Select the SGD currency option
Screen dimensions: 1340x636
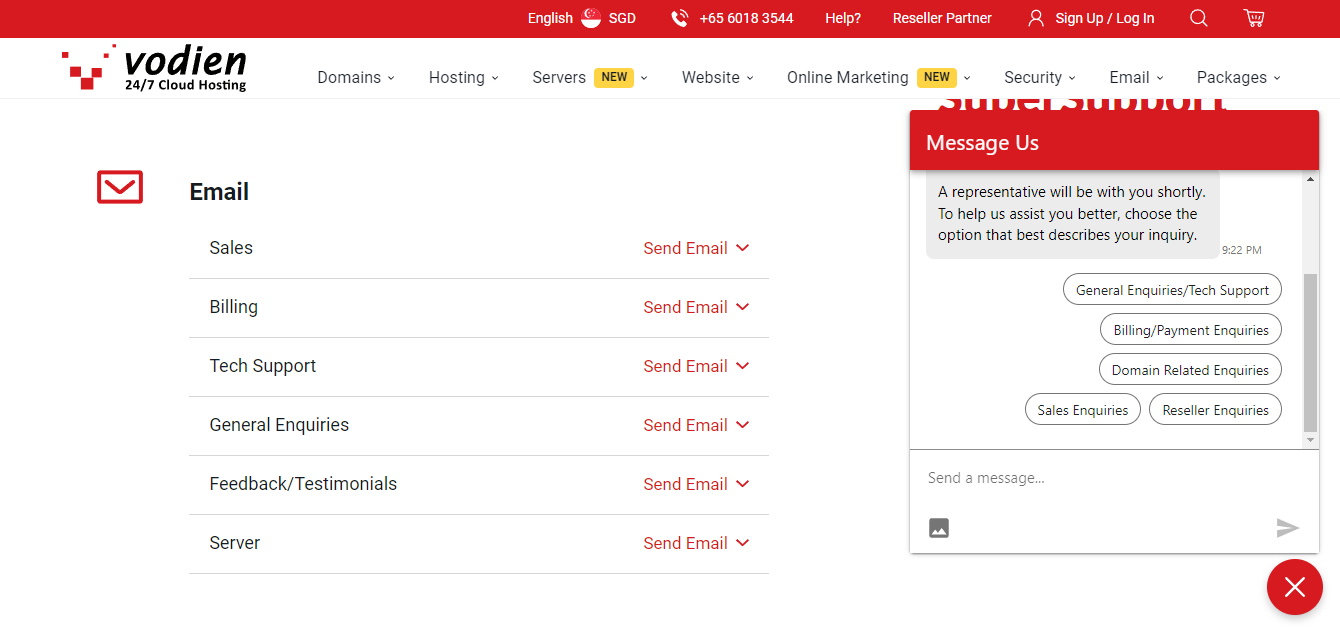[x=622, y=18]
